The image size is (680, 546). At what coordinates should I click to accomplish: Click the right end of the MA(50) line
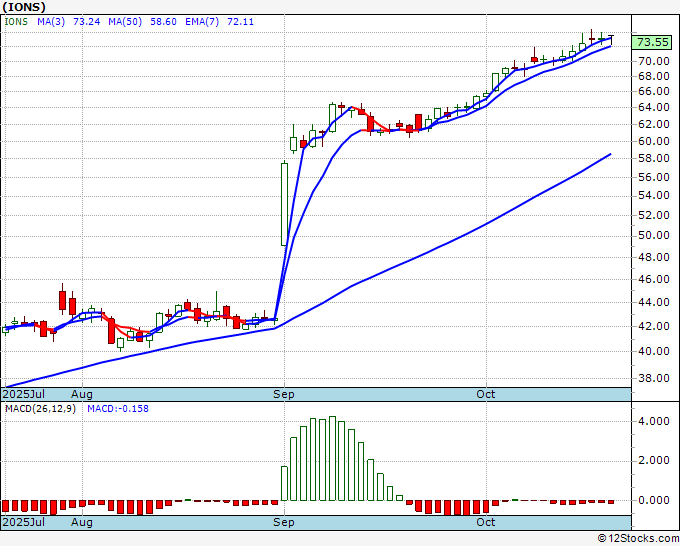611,154
